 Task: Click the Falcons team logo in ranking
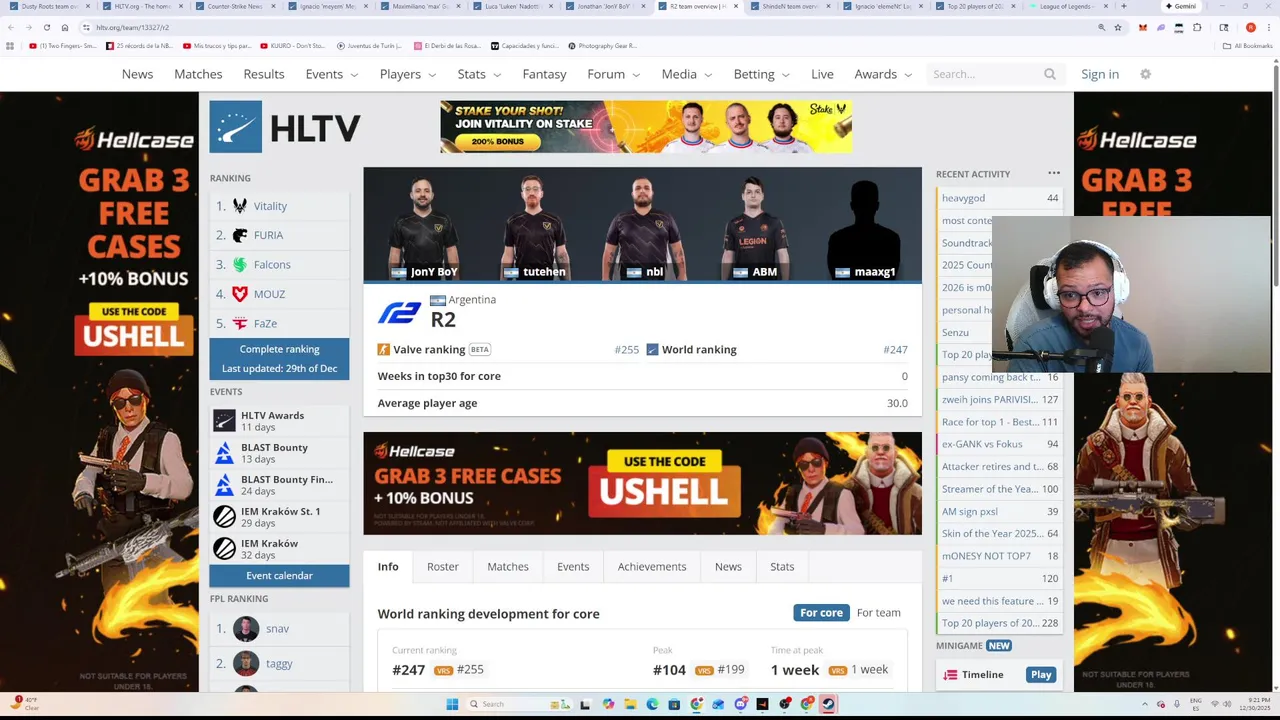[x=240, y=265]
